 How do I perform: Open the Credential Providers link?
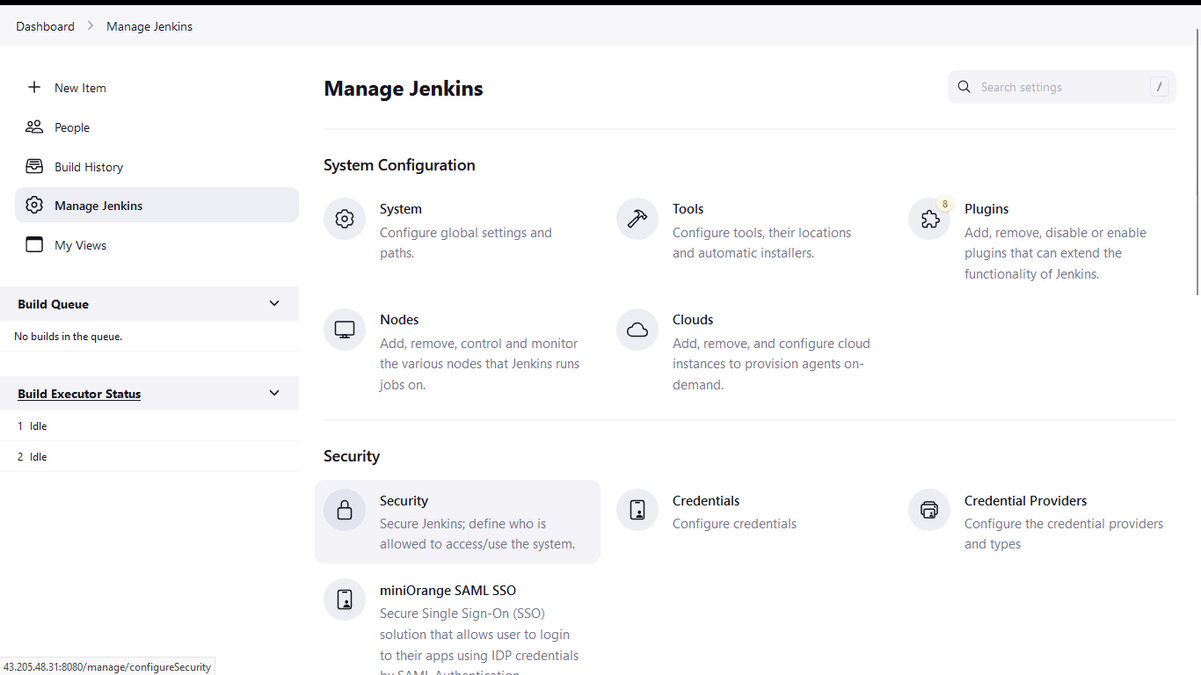1025,500
